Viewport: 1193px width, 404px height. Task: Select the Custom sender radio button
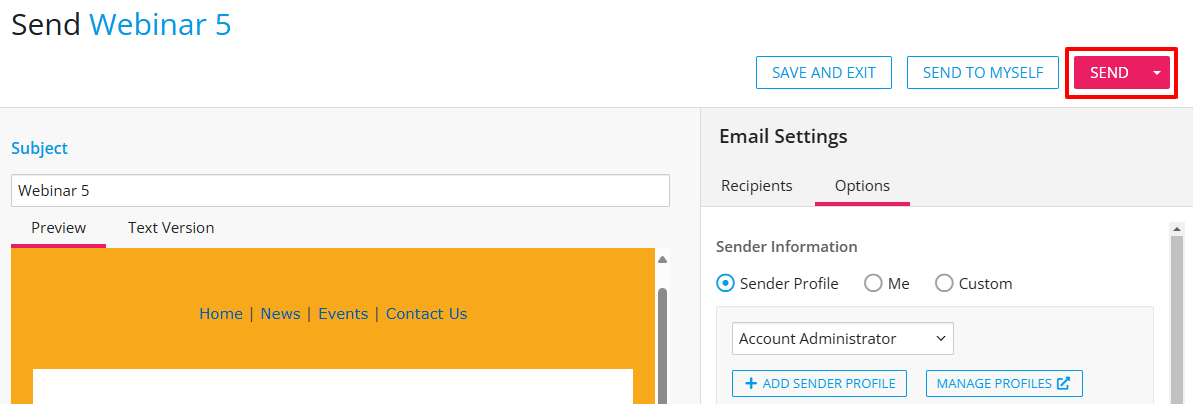pos(944,283)
